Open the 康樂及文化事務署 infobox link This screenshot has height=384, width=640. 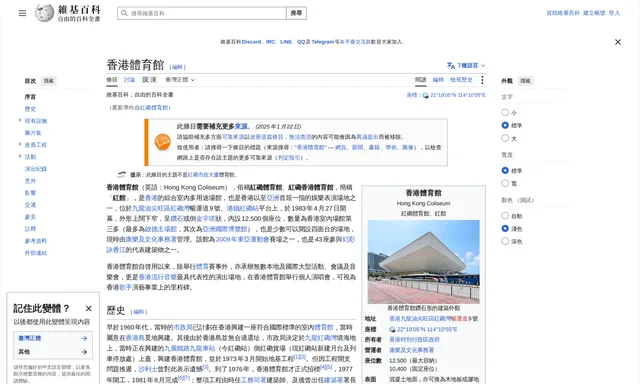[x=411, y=350]
